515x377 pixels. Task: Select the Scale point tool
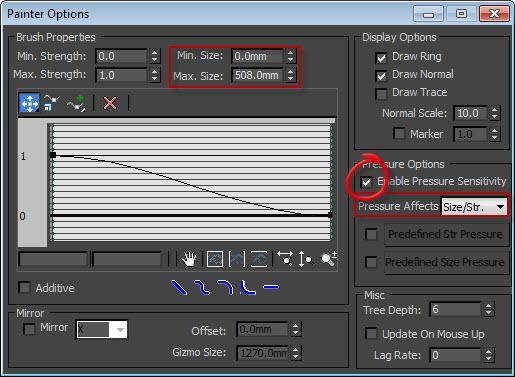(50, 103)
